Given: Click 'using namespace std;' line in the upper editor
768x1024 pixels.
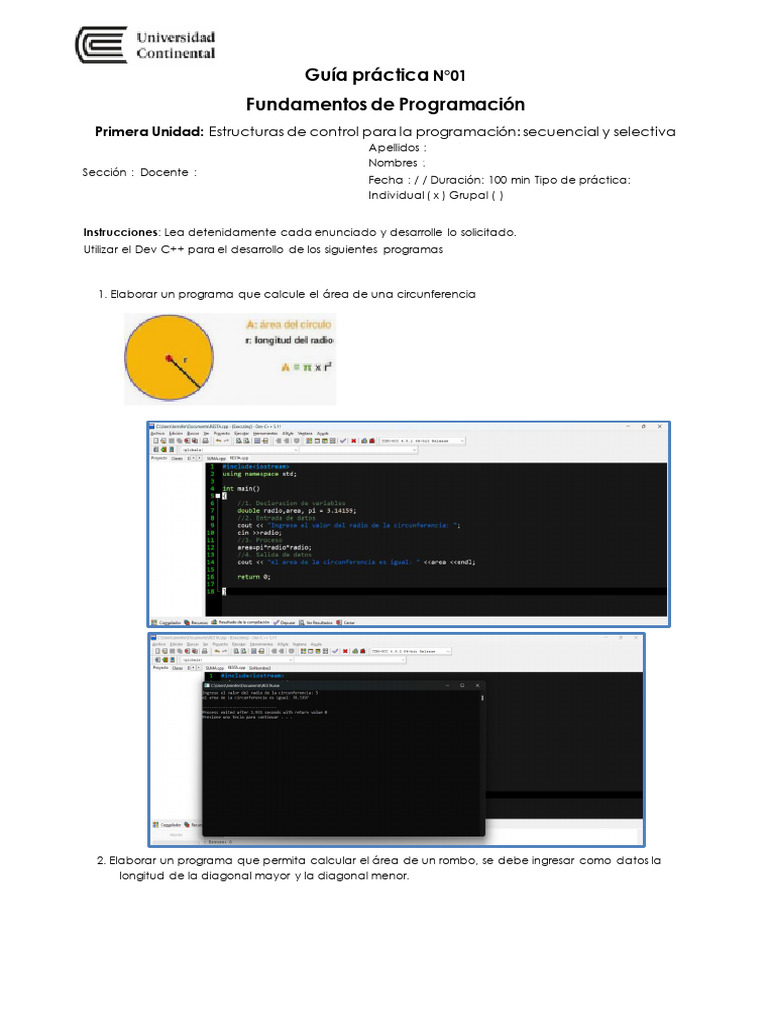Looking at the screenshot, I should click(259, 474).
